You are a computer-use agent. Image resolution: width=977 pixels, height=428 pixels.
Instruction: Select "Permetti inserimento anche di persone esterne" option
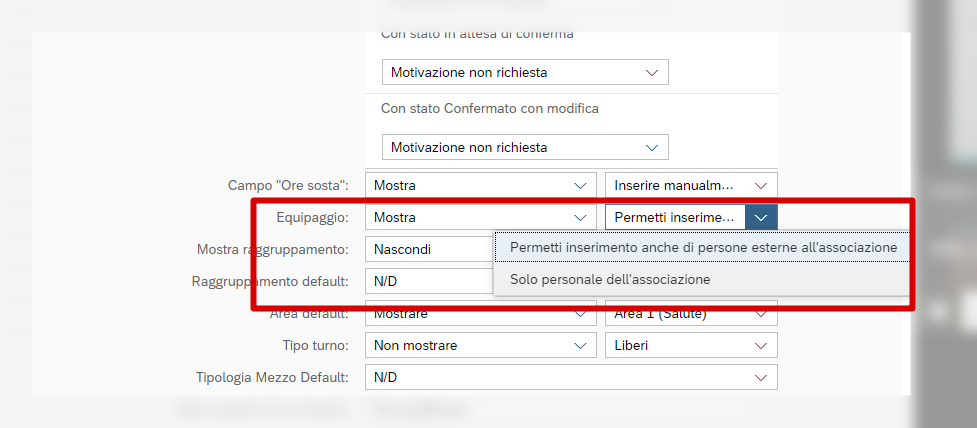(703, 247)
